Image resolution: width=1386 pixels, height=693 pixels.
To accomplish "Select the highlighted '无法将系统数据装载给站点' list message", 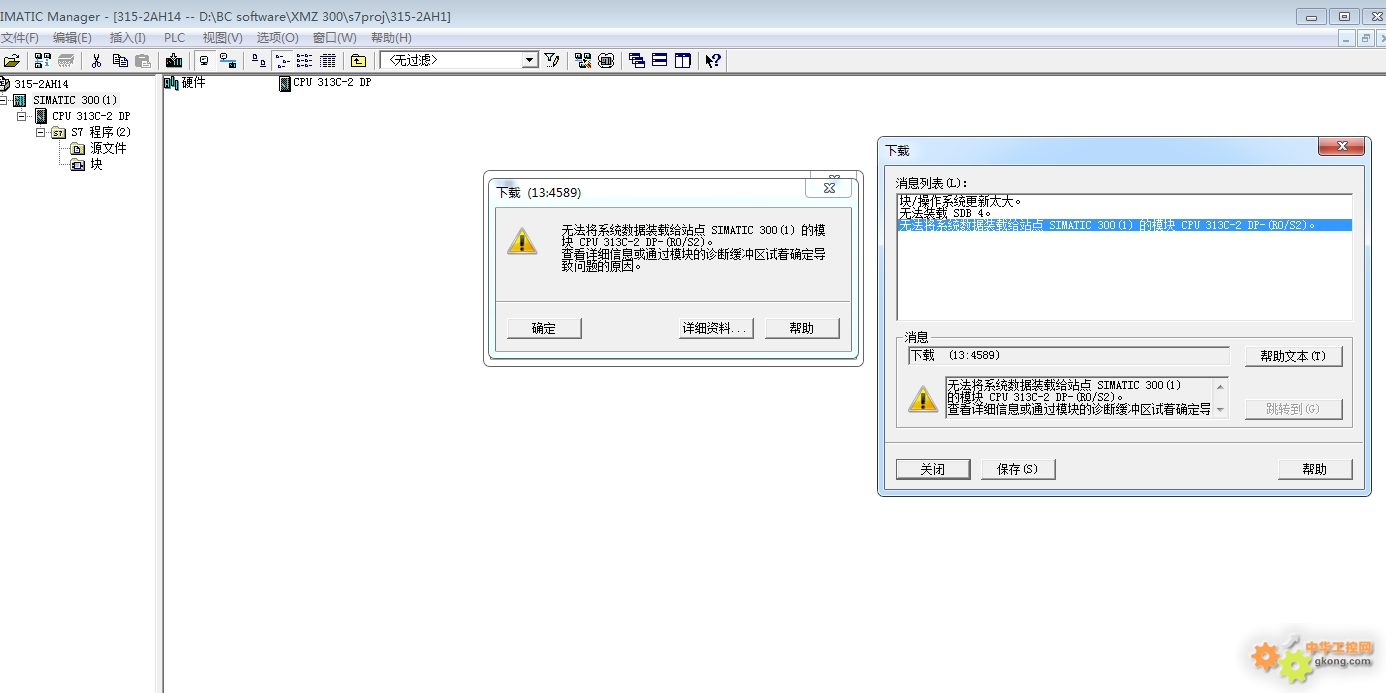I will pyautogui.click(x=1124, y=225).
